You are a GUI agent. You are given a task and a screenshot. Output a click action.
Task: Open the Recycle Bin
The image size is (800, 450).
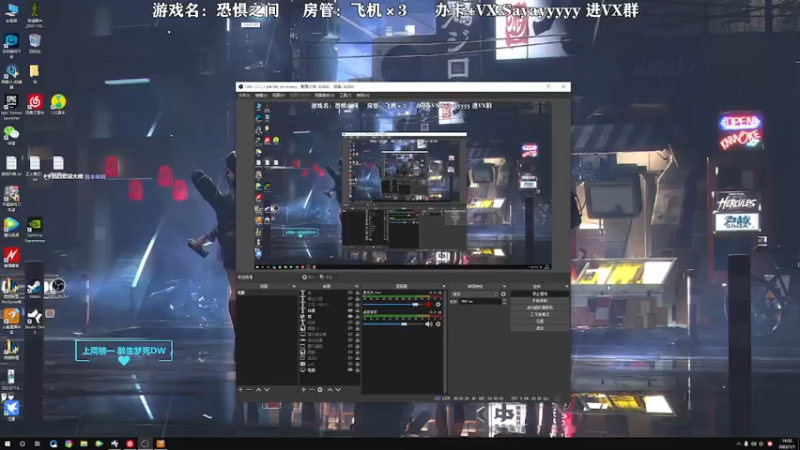click(x=35, y=43)
